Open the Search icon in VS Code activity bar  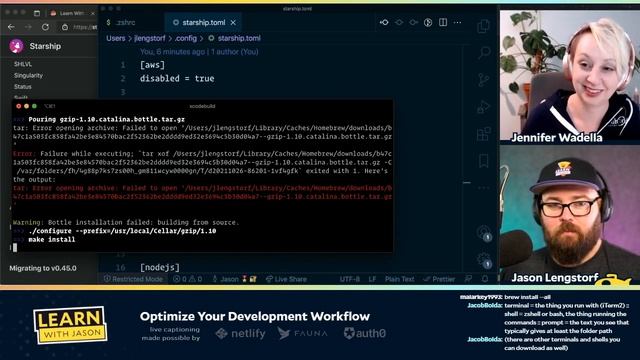point(484,53)
